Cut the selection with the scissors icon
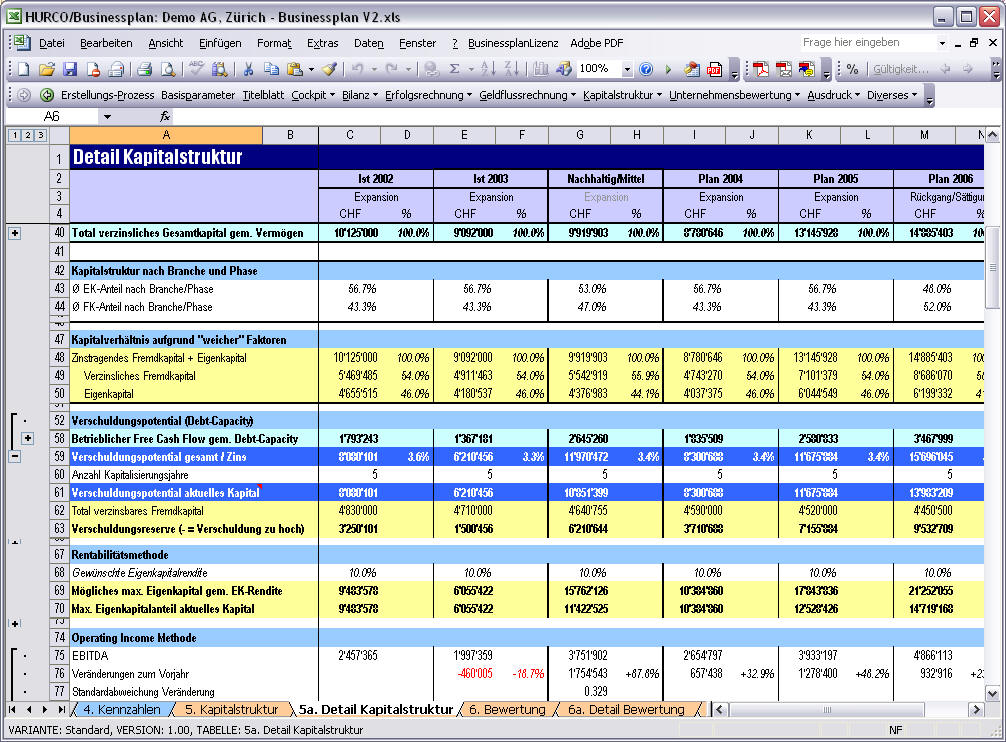The width and height of the screenshot is (1006, 742). [x=248, y=69]
